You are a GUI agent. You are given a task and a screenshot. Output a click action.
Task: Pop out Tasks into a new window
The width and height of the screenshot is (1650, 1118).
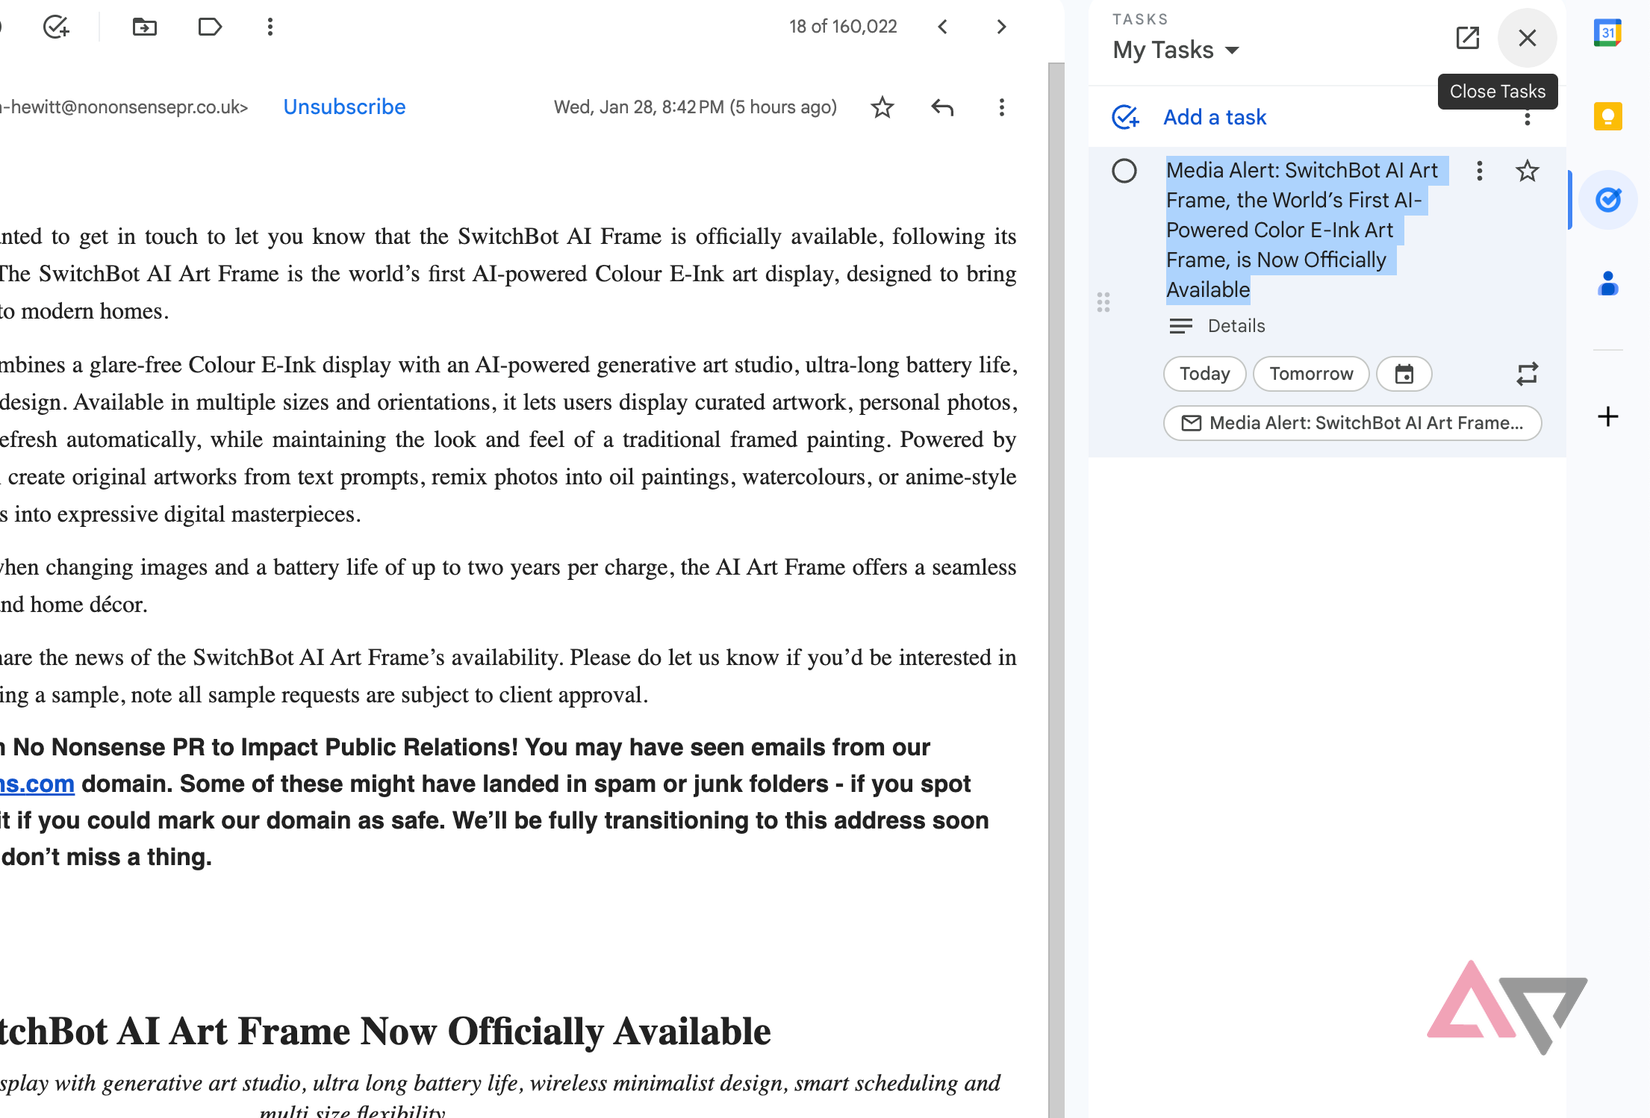[1467, 38]
